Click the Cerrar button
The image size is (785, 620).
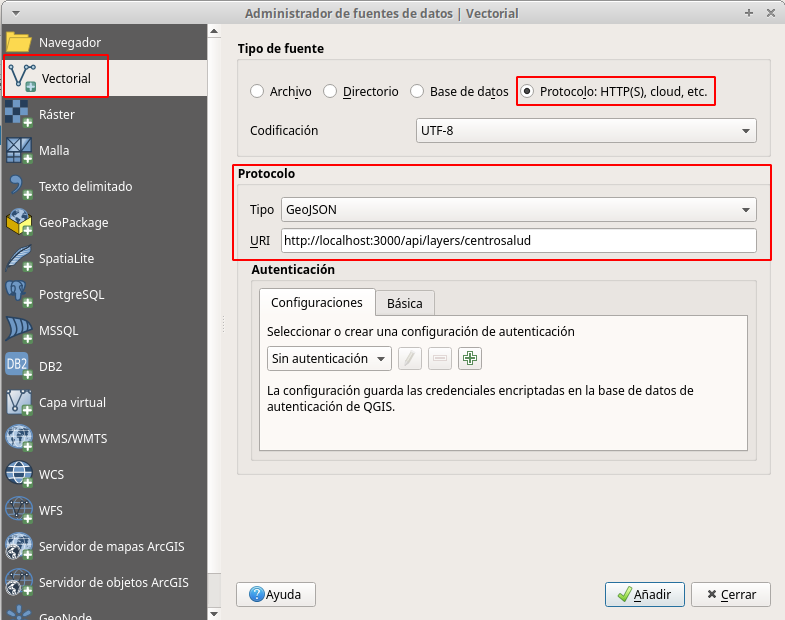click(x=731, y=594)
